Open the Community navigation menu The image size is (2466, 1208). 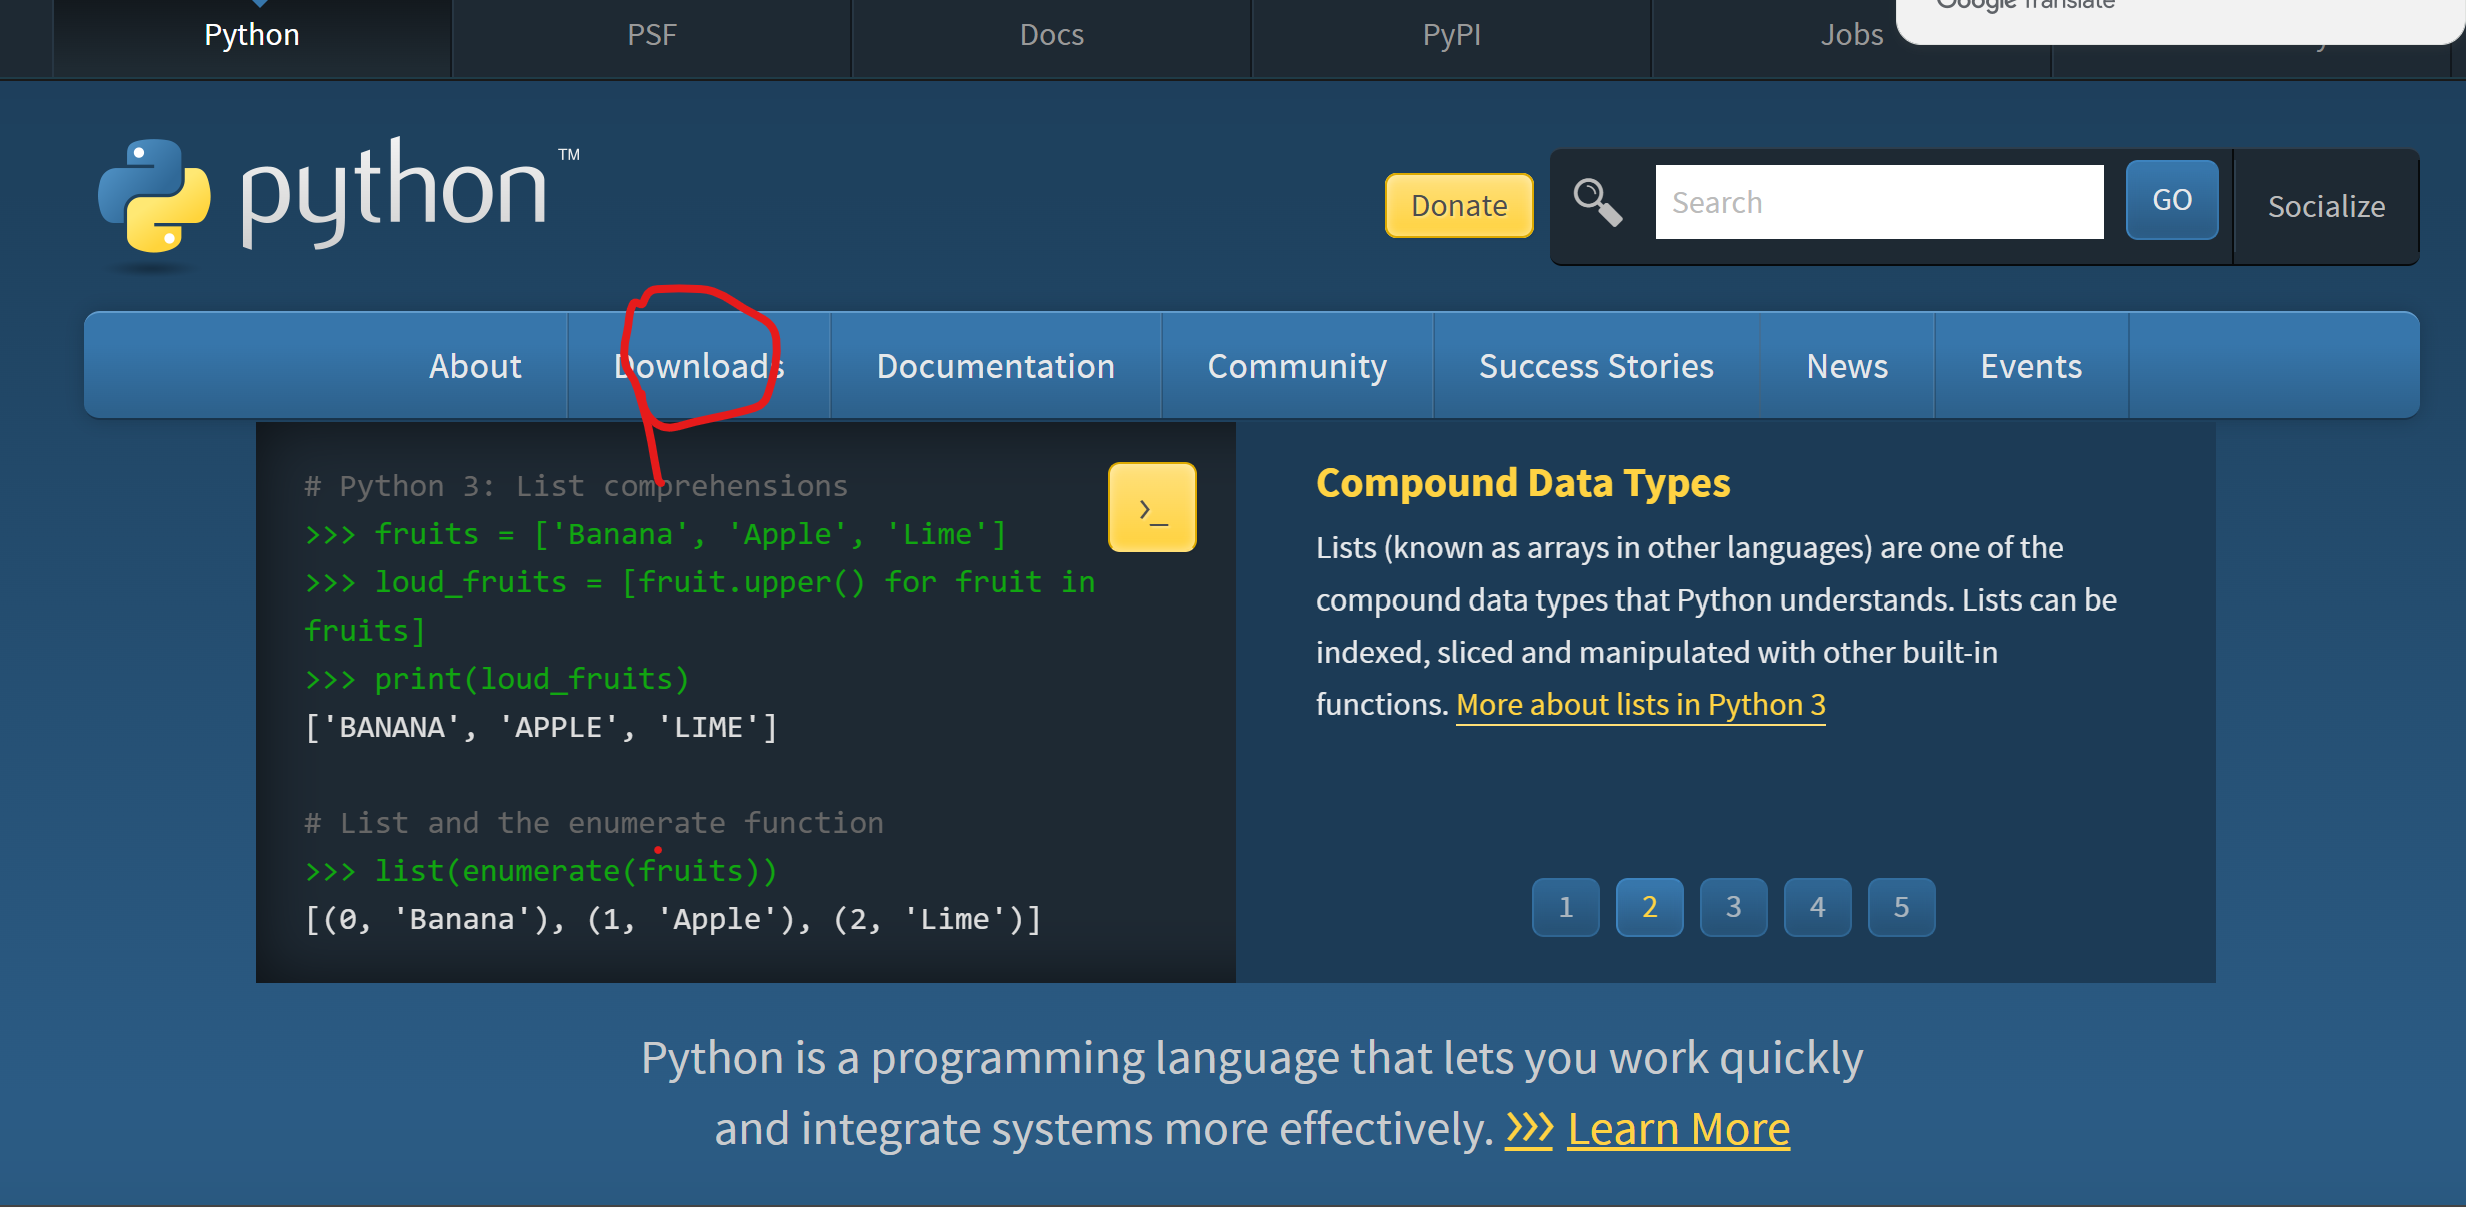(1297, 366)
